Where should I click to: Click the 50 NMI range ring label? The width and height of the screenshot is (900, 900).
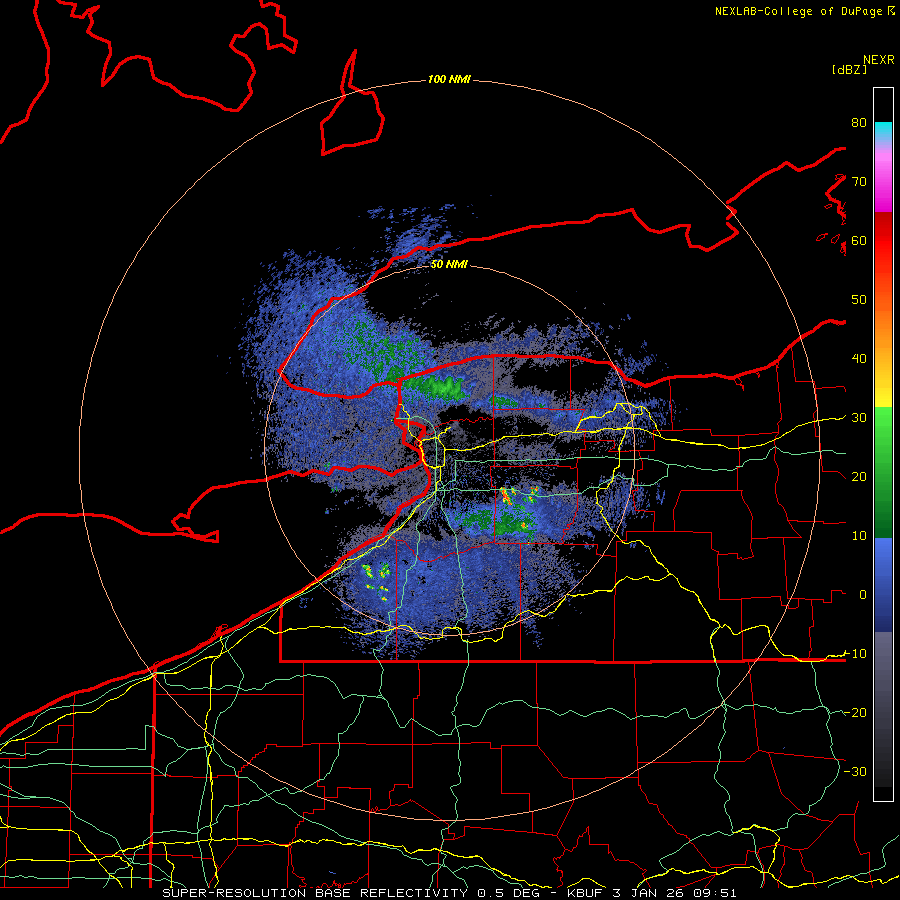449,265
